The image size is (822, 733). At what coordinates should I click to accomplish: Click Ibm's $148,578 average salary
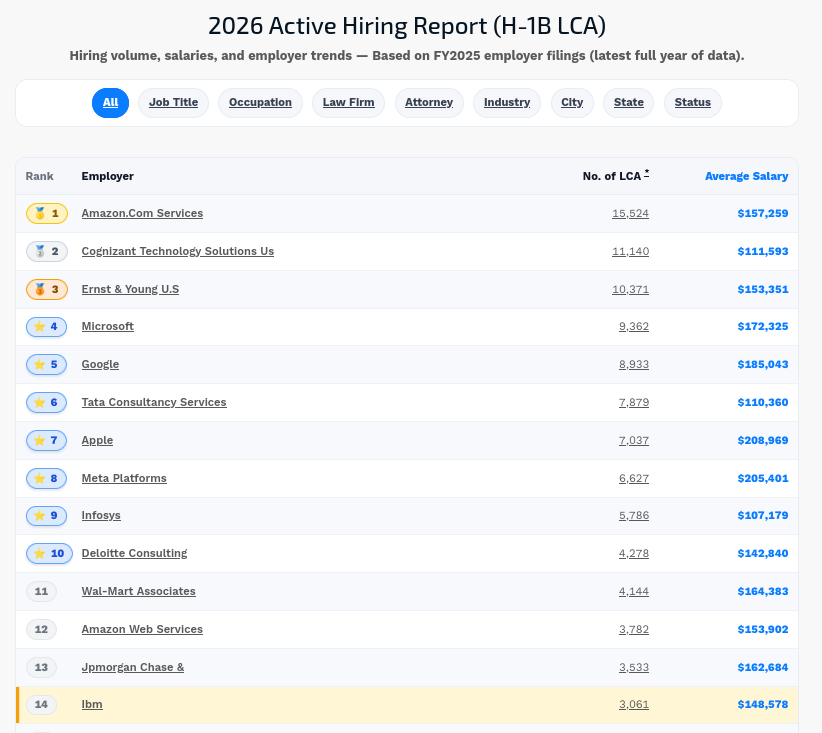point(763,704)
